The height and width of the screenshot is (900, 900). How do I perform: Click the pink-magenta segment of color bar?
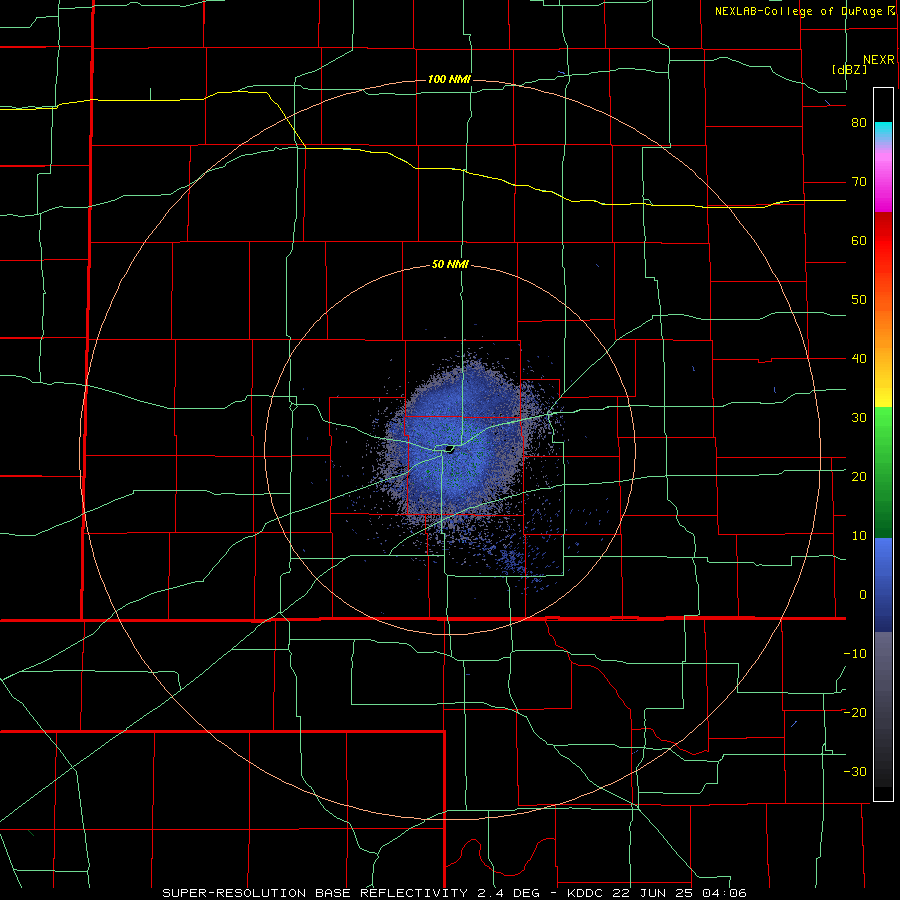coord(883,178)
